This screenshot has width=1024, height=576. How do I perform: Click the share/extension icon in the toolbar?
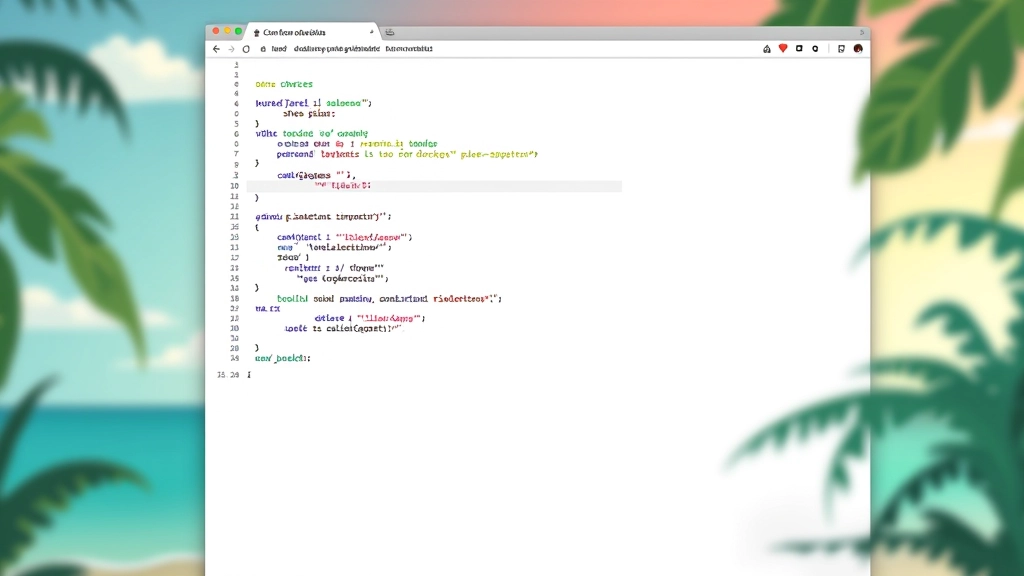768,48
